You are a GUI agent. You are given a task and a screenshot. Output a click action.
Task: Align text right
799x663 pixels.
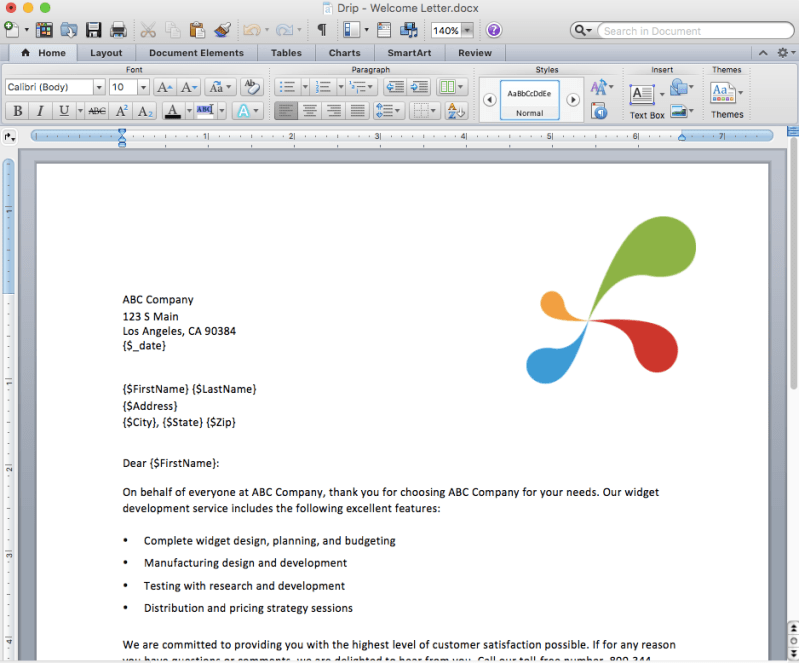pos(334,111)
